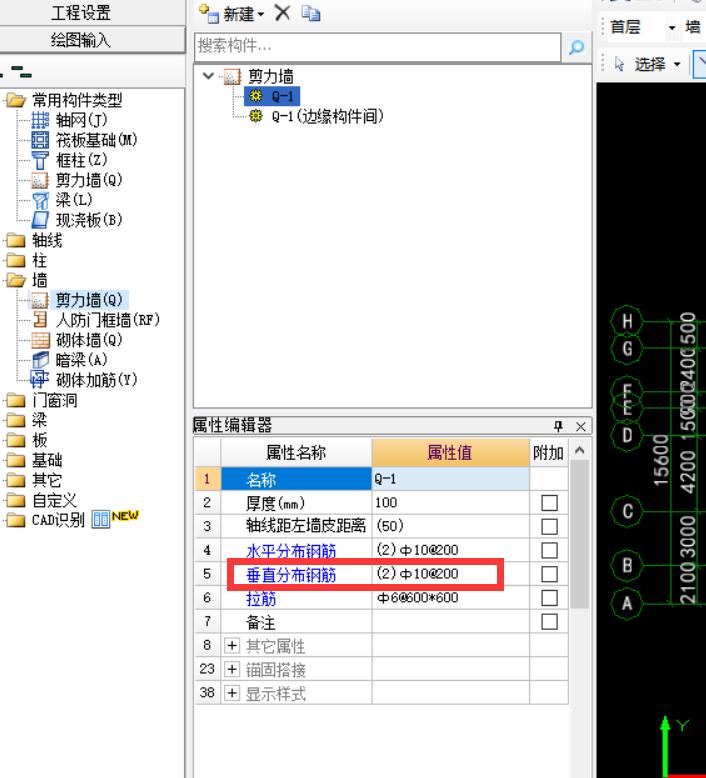Close the 属性编辑器 panel
The height and width of the screenshot is (778, 706).
(581, 426)
